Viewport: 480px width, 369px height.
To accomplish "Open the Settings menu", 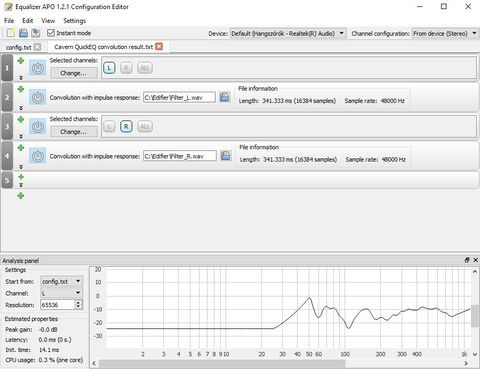I will pyautogui.click(x=75, y=21).
